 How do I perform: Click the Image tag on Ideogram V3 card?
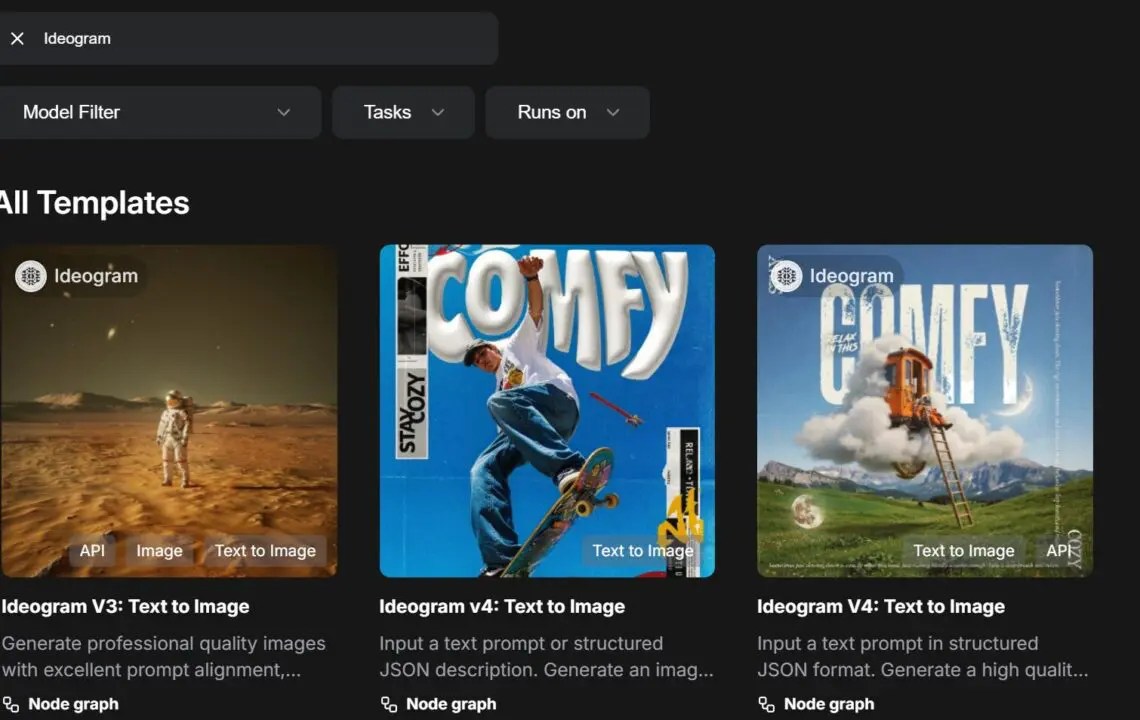coord(159,551)
